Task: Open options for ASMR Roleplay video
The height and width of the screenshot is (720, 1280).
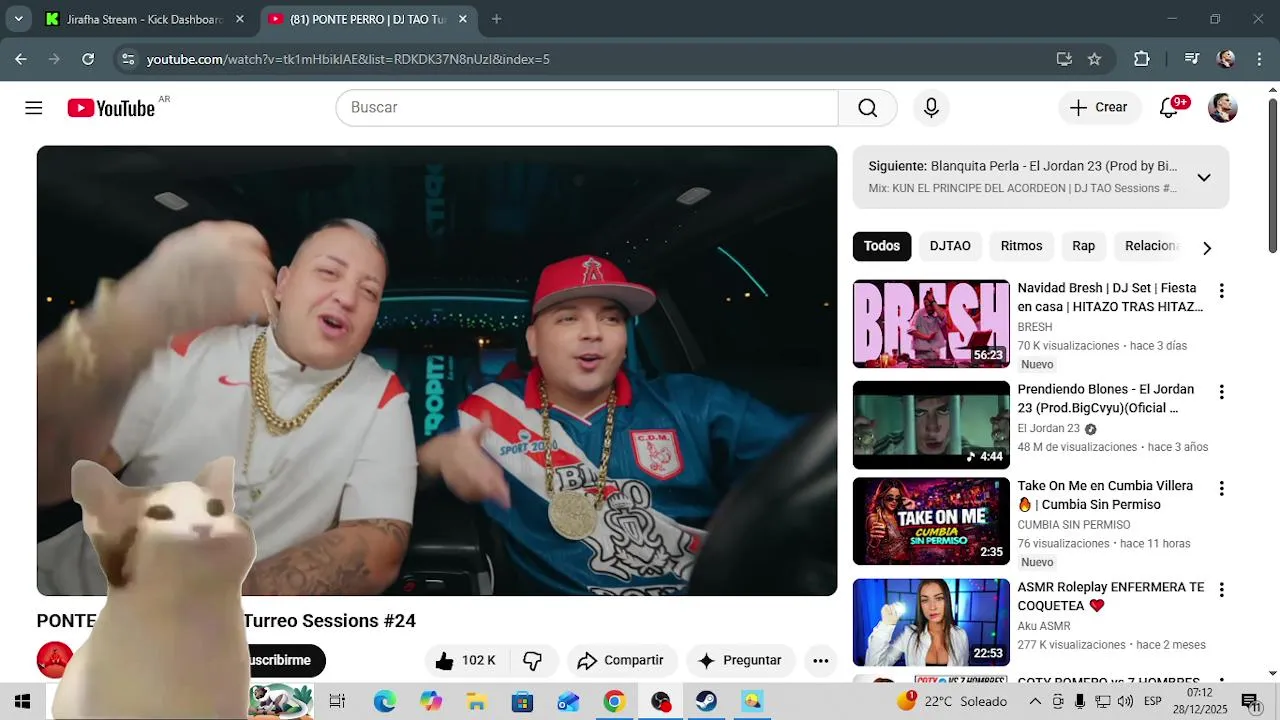Action: click(1221, 590)
